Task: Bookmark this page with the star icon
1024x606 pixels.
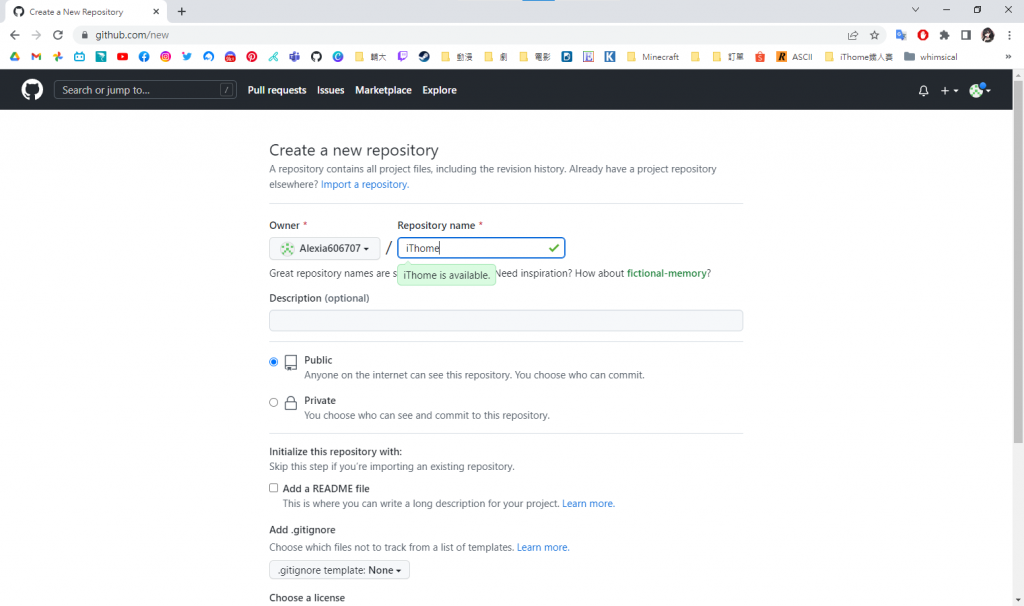Action: coord(874,35)
